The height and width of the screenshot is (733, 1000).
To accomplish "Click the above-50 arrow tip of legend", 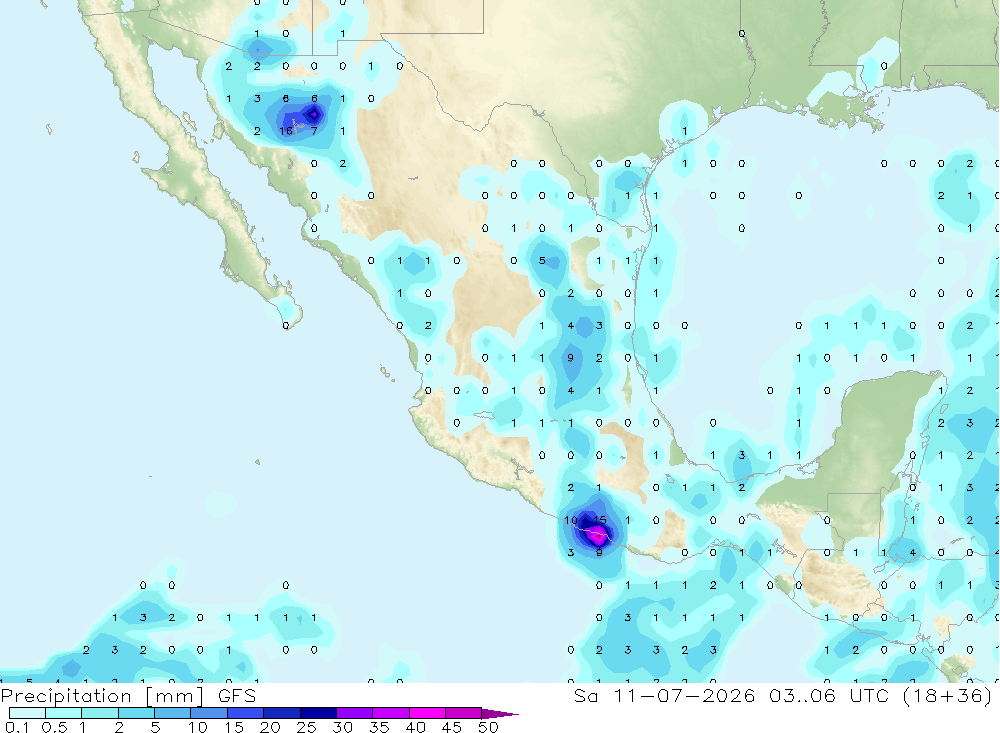I will pyautogui.click(x=499, y=713).
